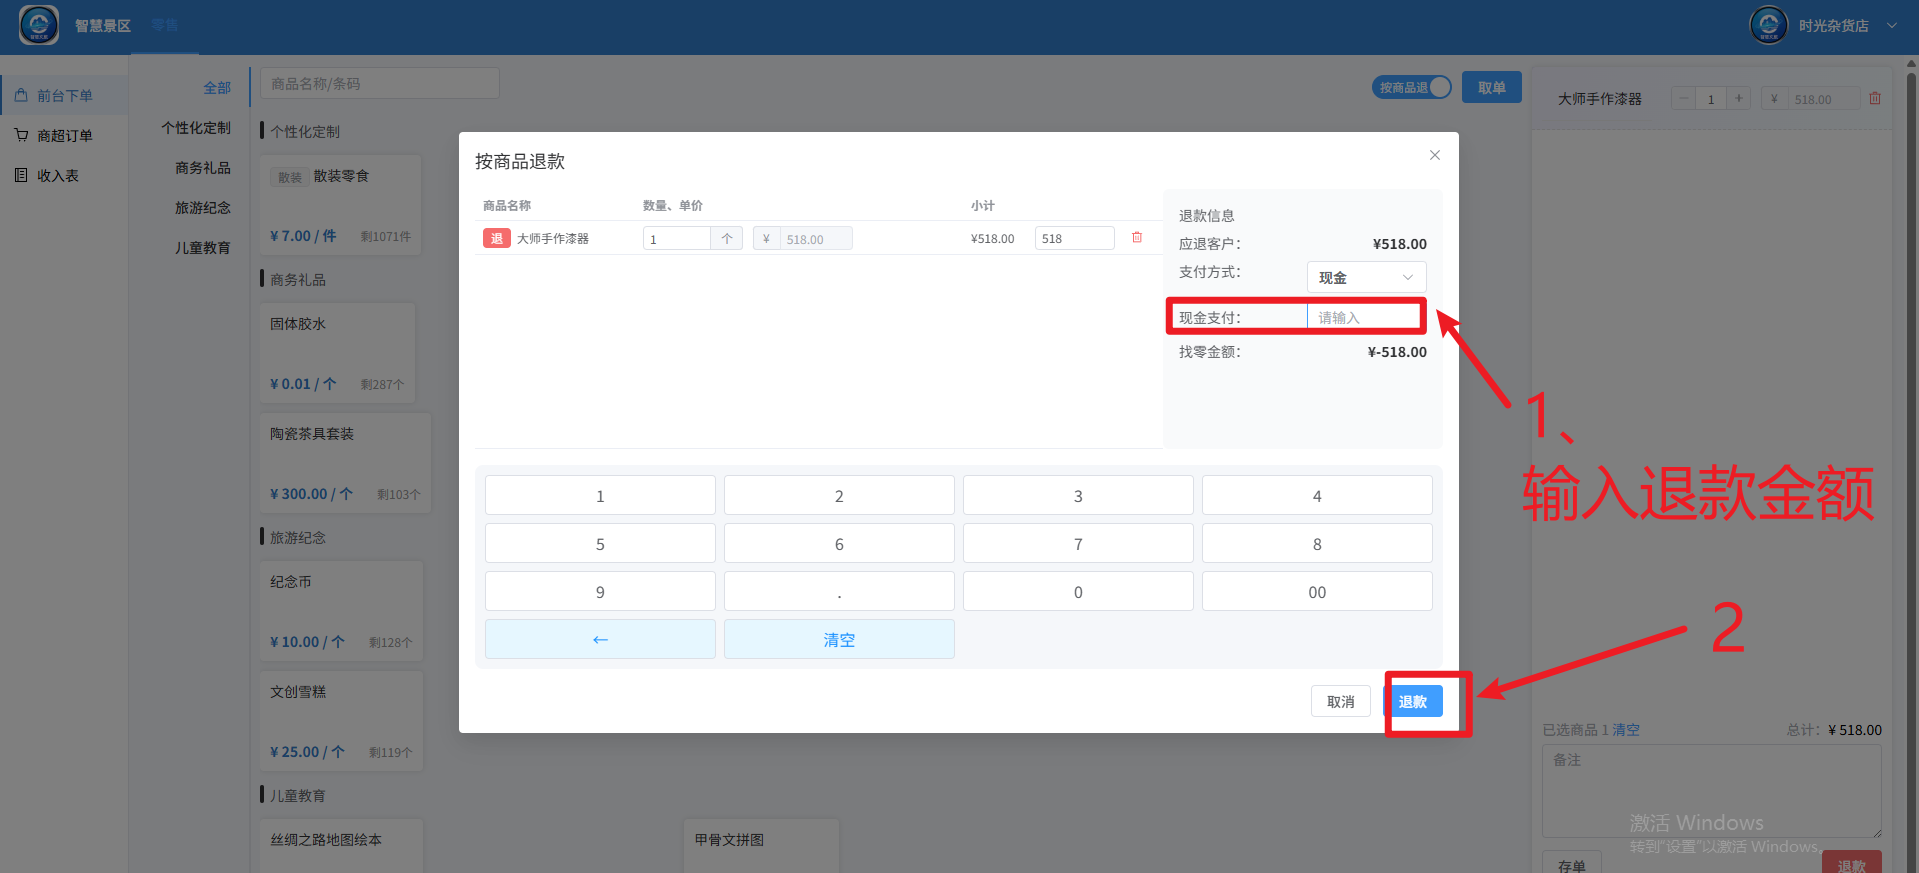The image size is (1919, 873).
Task: Click the 智慧景区 logo icon
Action: (39, 25)
